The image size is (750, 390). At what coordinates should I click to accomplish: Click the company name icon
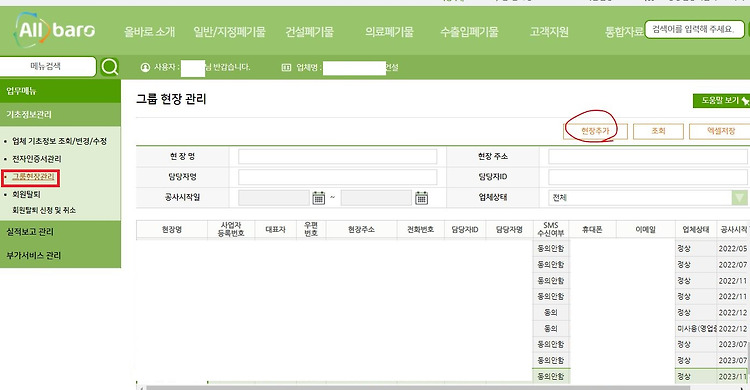(x=286, y=67)
